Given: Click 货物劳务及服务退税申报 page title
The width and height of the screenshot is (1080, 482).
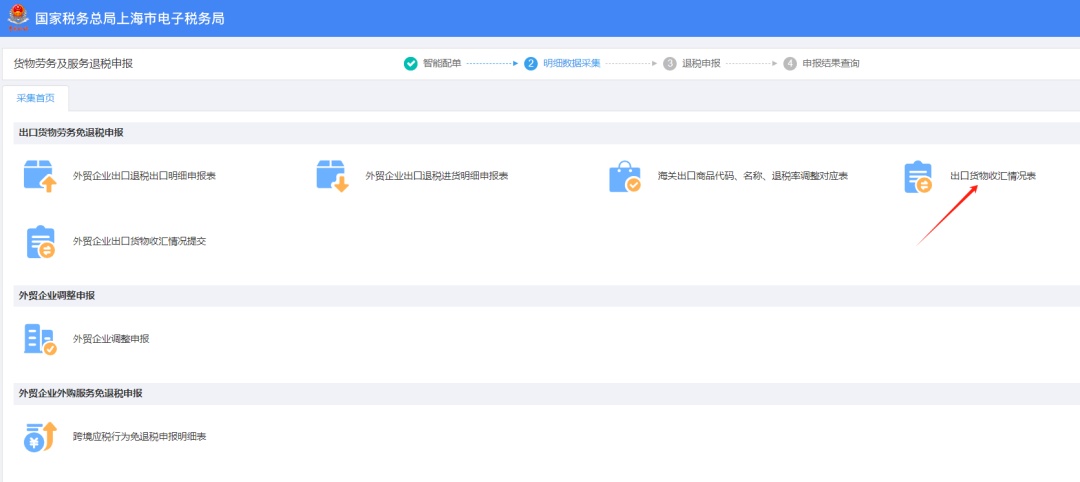Looking at the screenshot, I should tap(73, 64).
